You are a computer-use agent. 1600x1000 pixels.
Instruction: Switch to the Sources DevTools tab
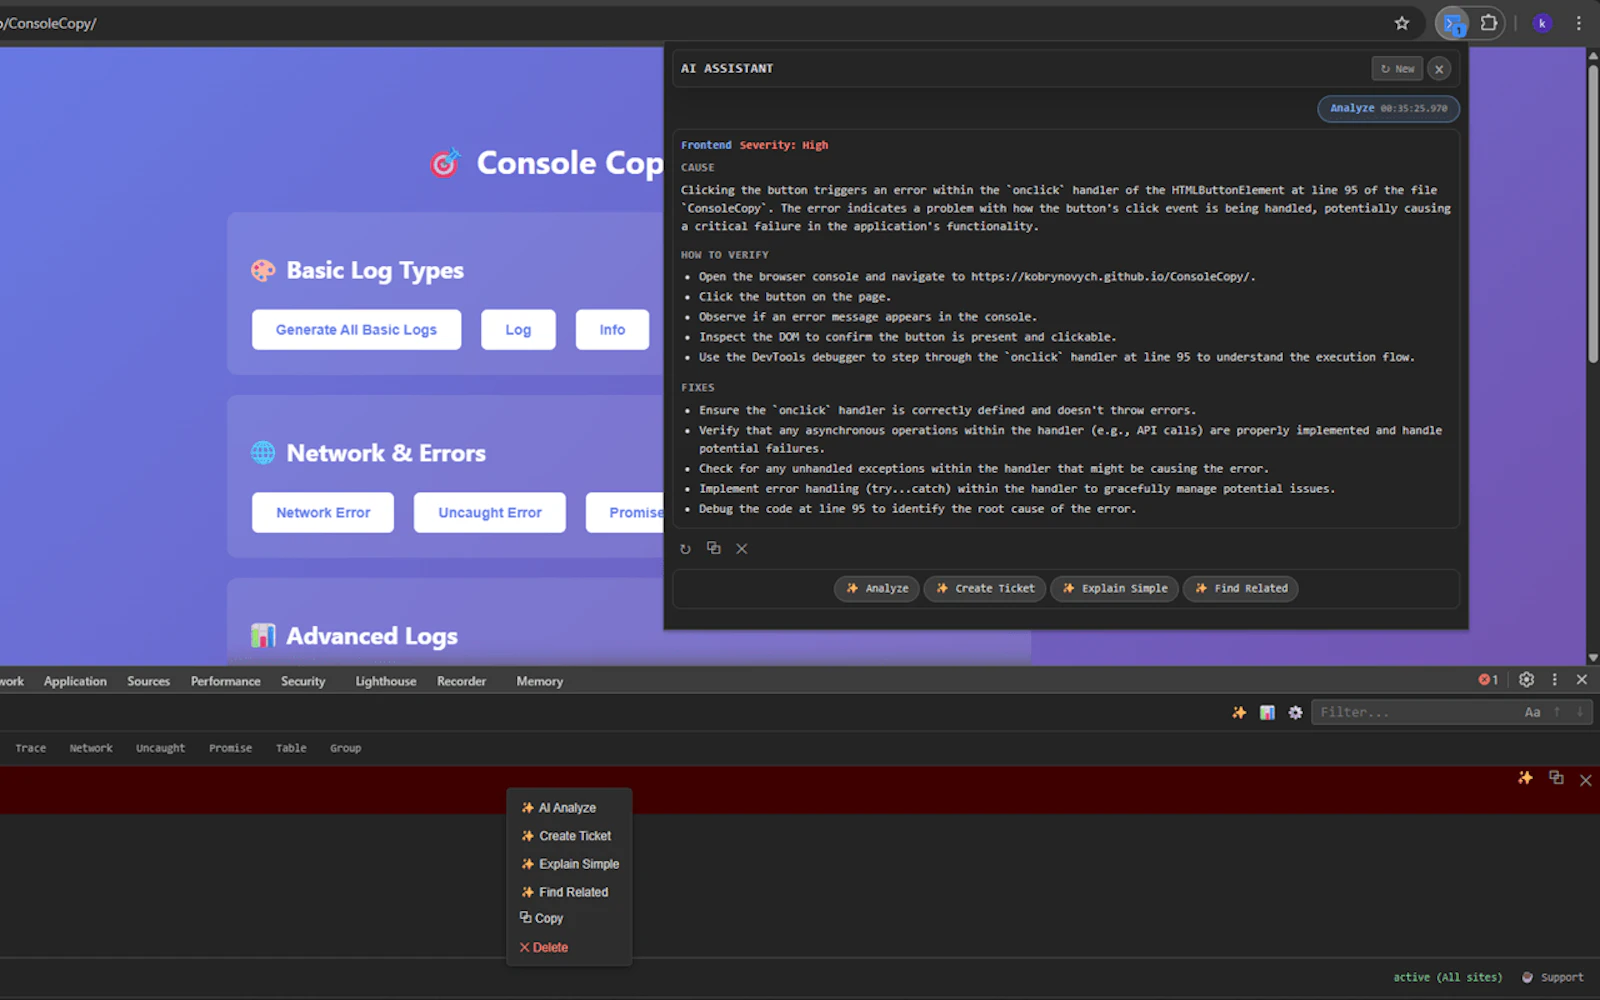pos(148,681)
